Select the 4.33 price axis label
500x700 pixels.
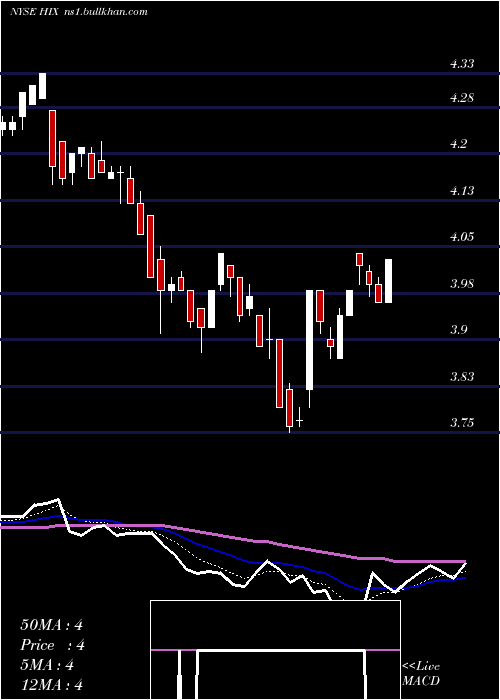pos(462,64)
